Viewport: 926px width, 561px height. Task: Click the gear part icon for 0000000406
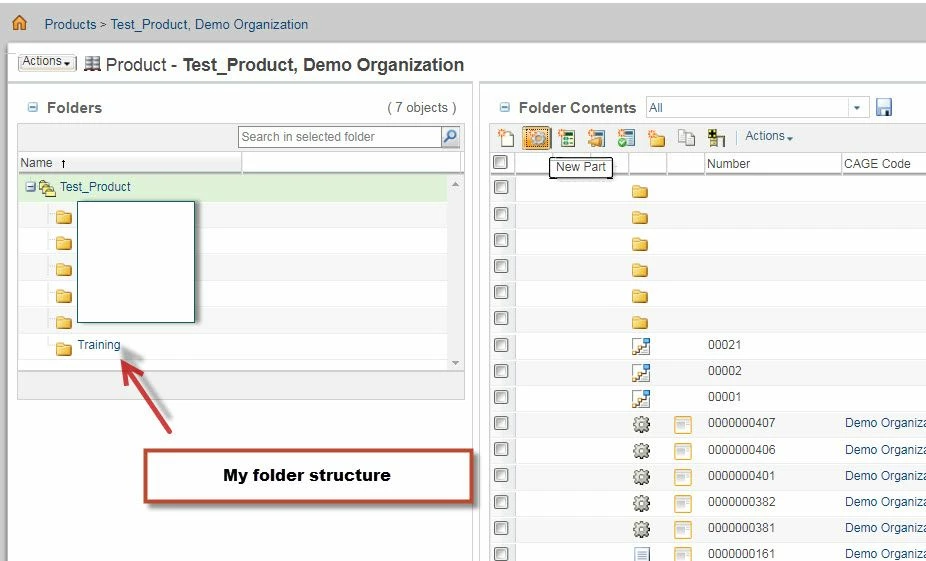[641, 451]
